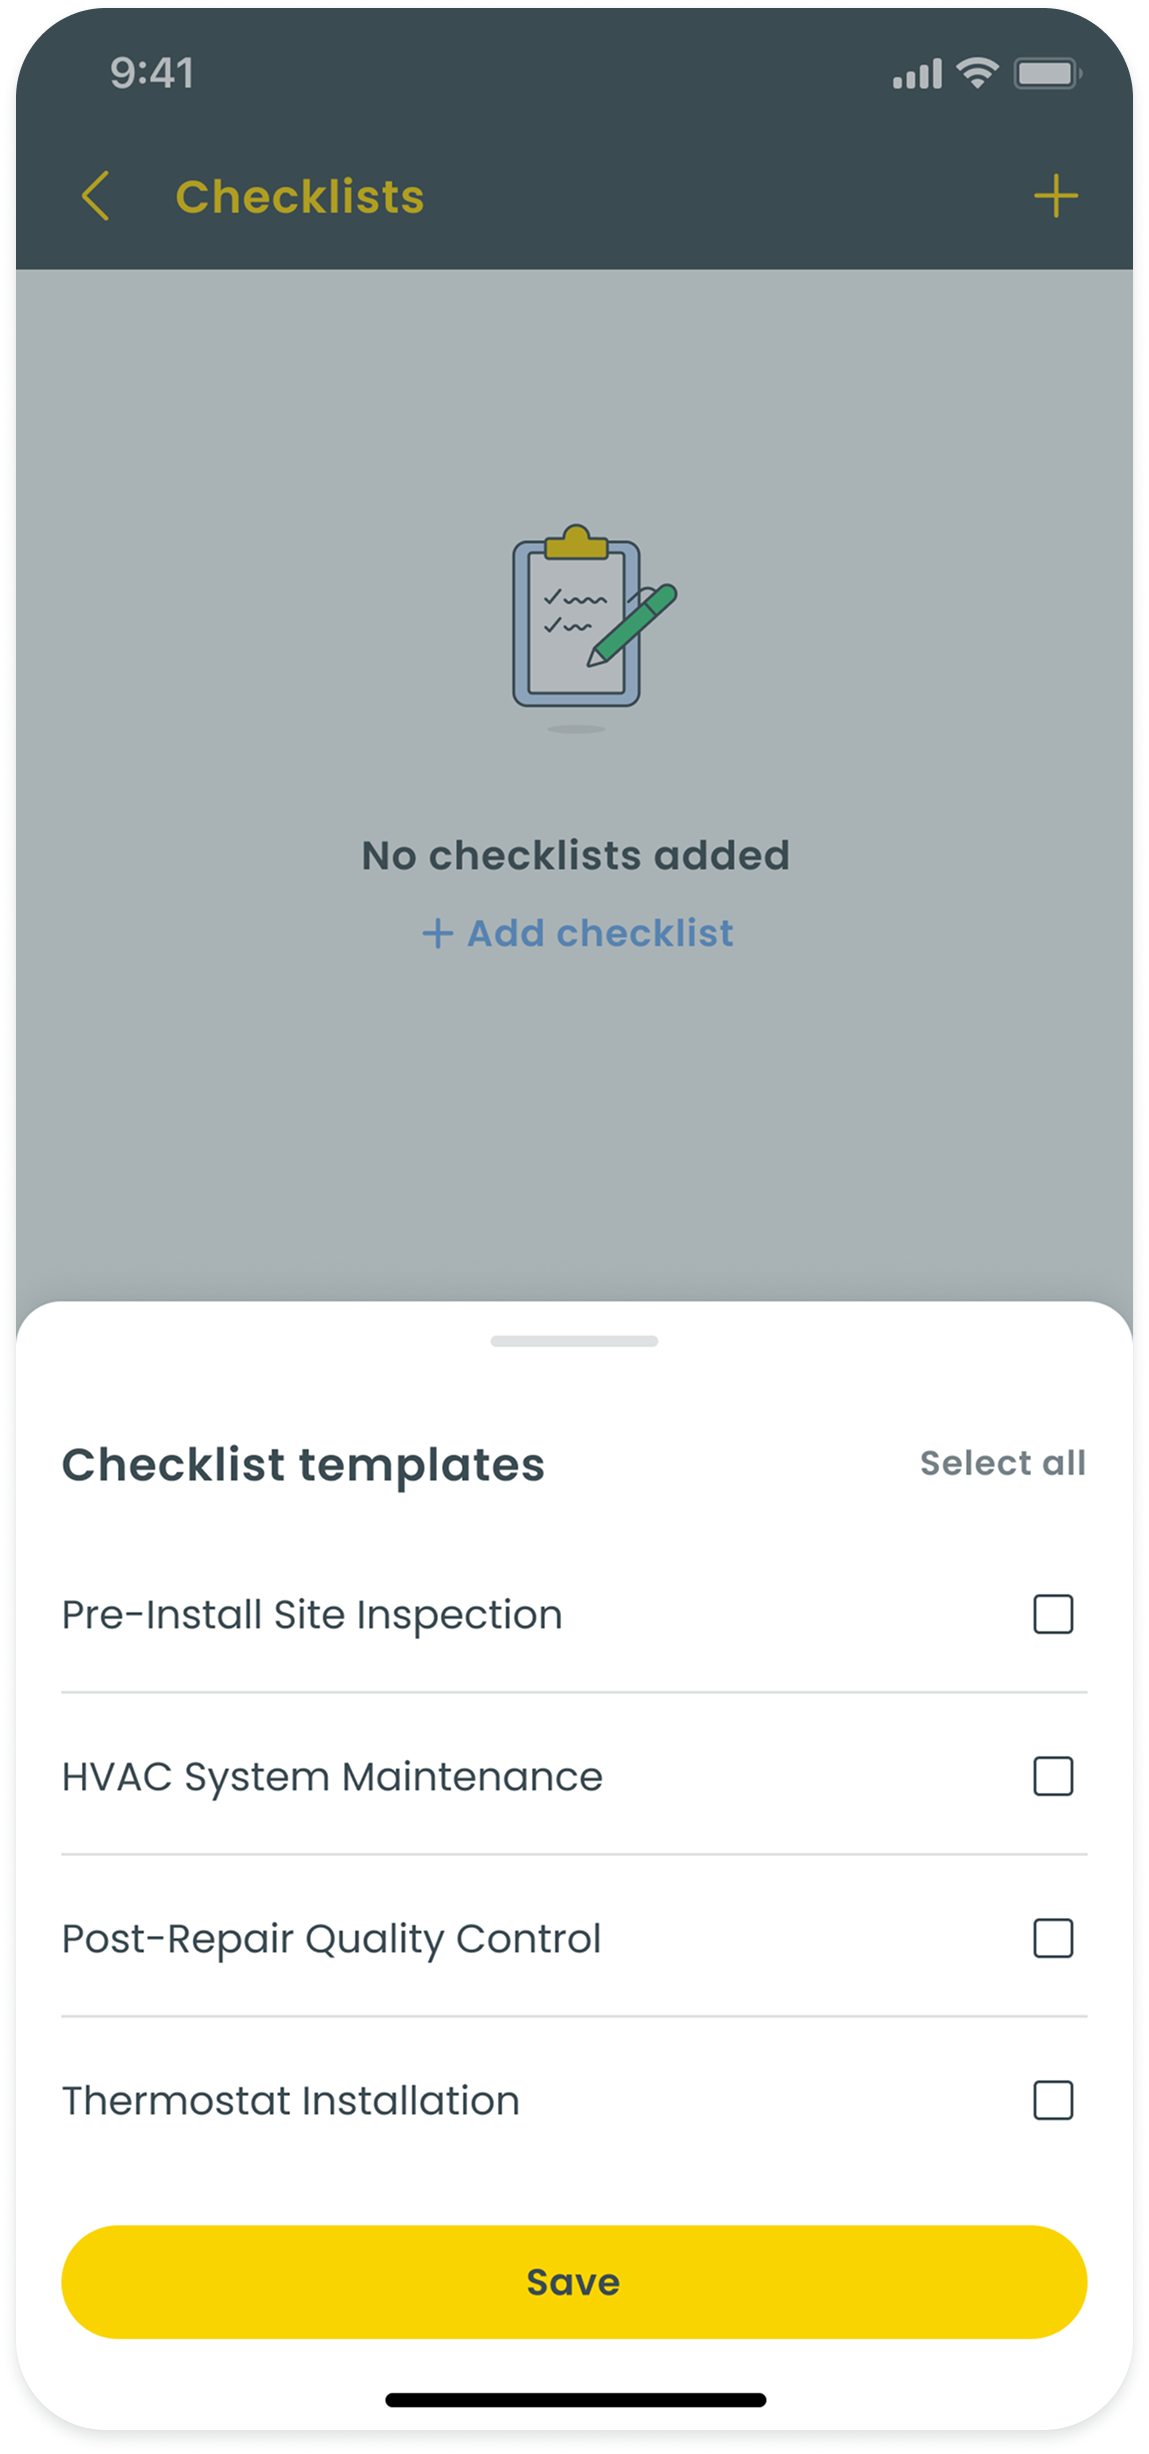The width and height of the screenshot is (1149, 2454).
Task: Tap the home indicator bar
Action: click(575, 2400)
